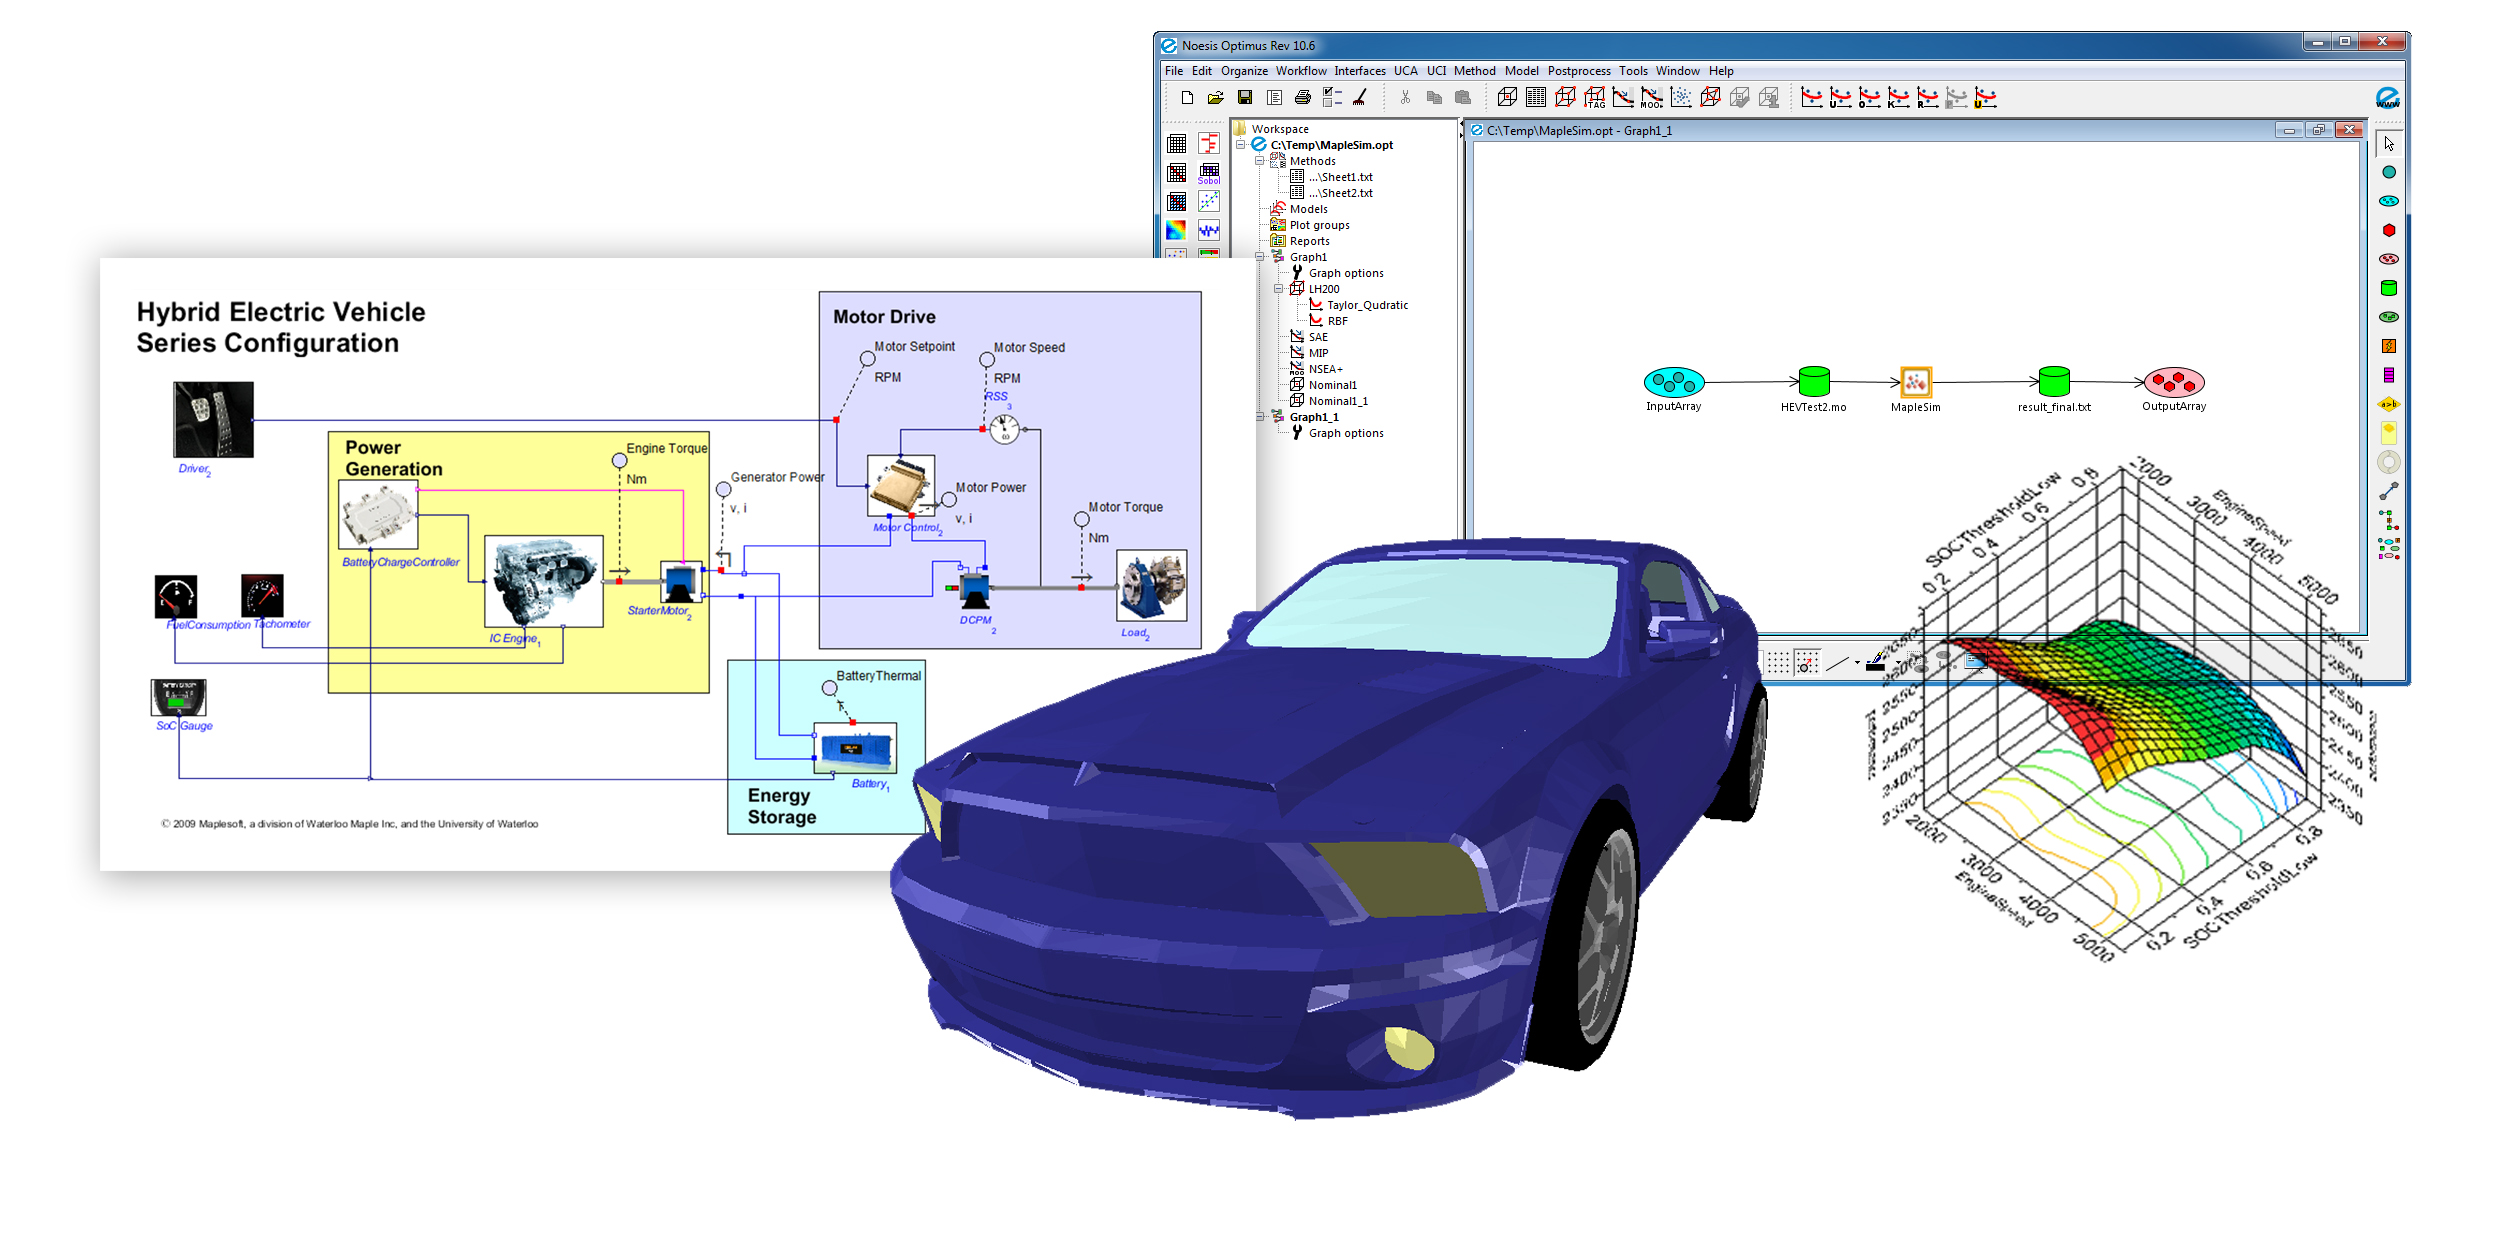Select Taylor_Qudratic in workspace tree
The height and width of the screenshot is (1257, 2514).
tap(1366, 305)
